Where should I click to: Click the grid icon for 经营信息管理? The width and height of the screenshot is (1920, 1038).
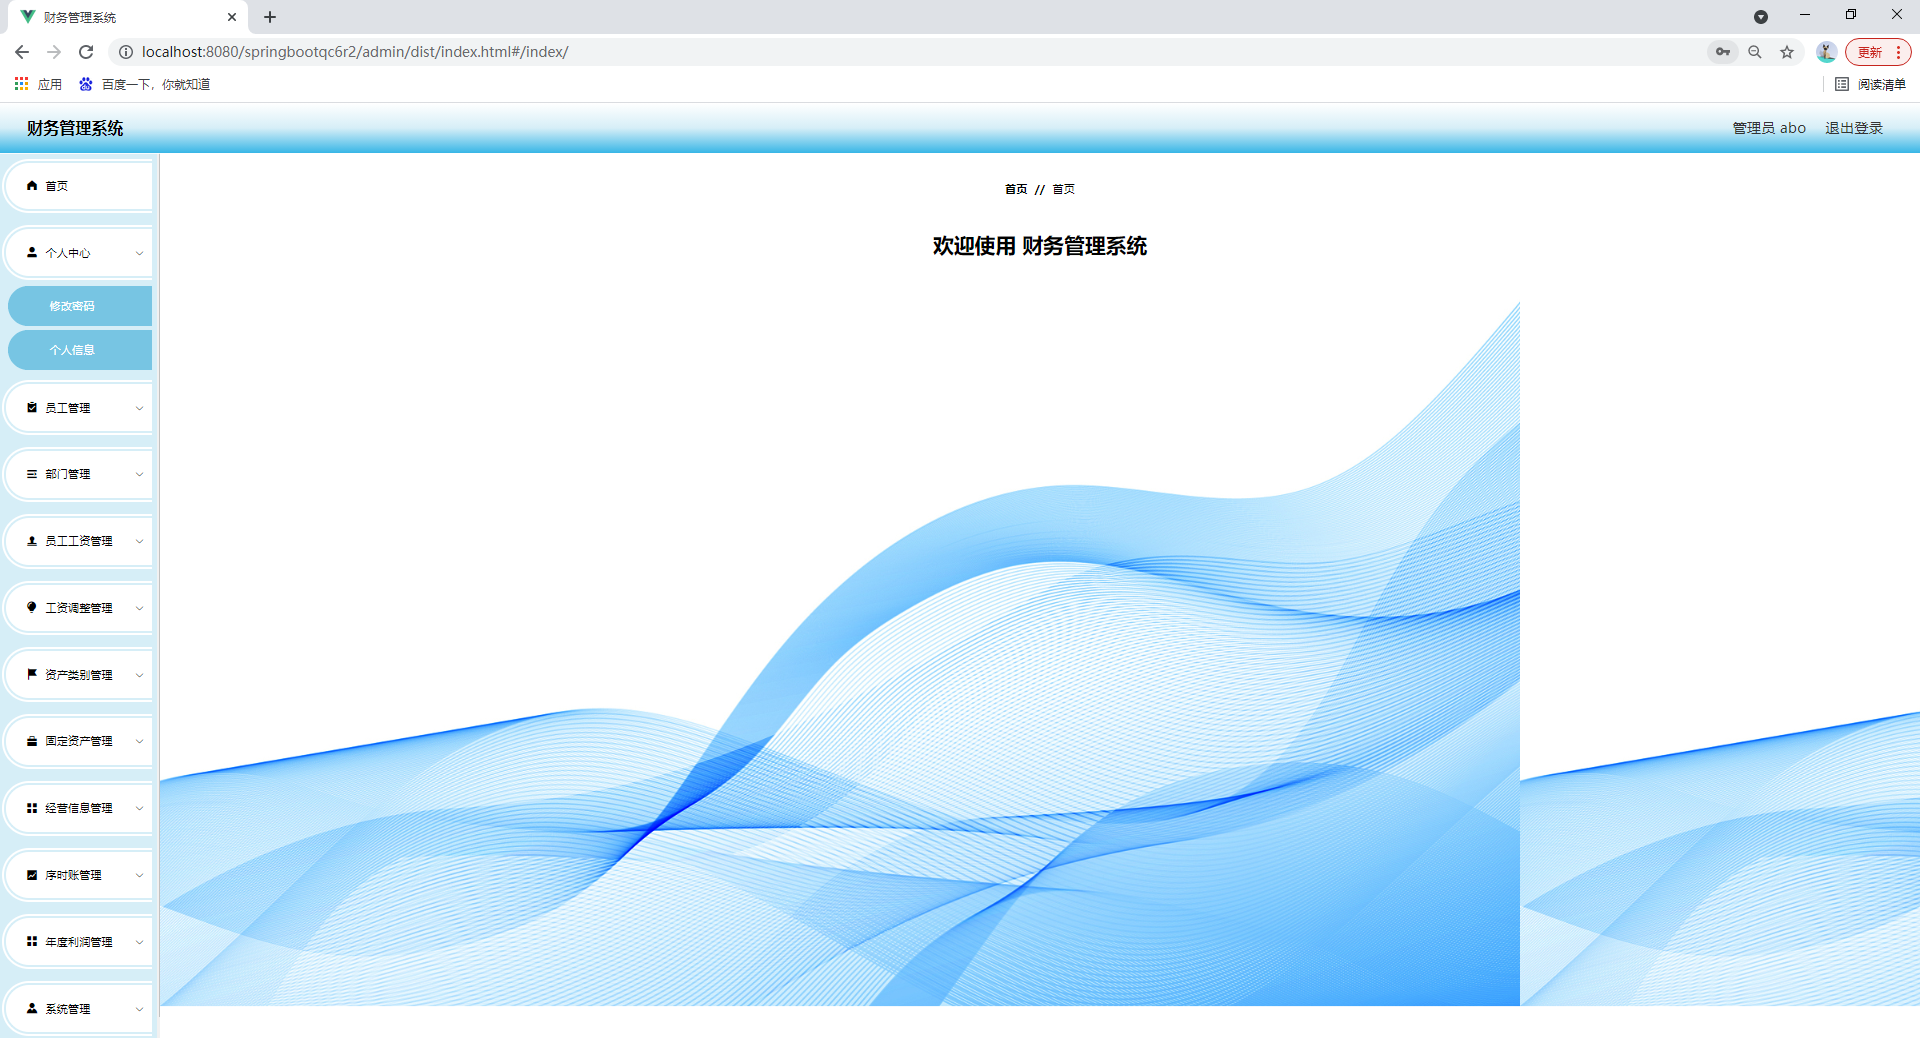[x=32, y=808]
